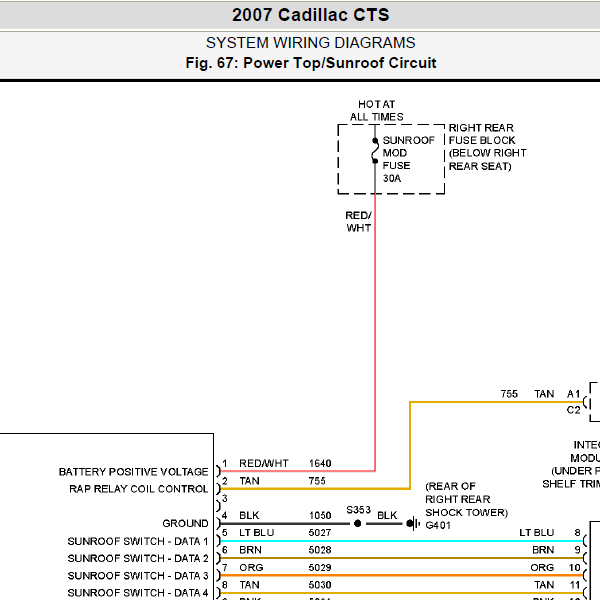Viewport: 600px width, 600px height.
Task: Select circuit number "5027"
Action: 320,533
